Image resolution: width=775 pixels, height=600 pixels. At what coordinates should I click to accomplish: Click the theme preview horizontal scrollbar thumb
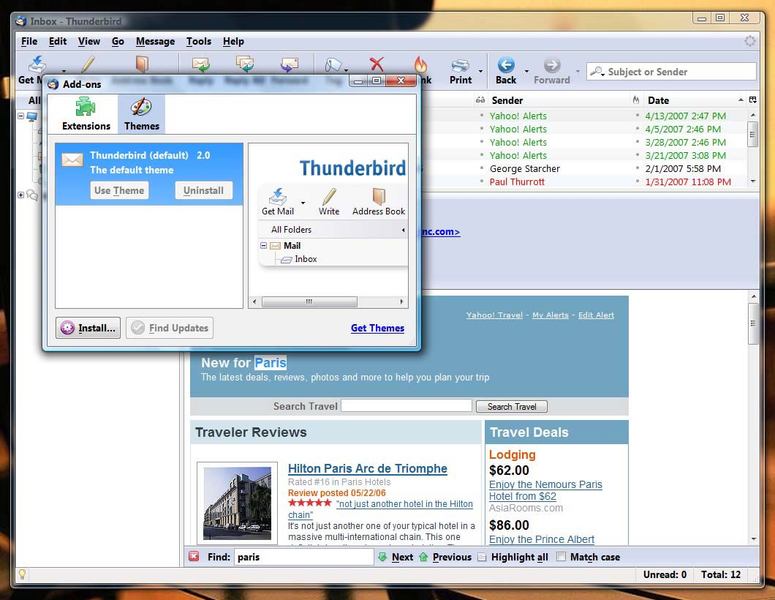coord(309,301)
